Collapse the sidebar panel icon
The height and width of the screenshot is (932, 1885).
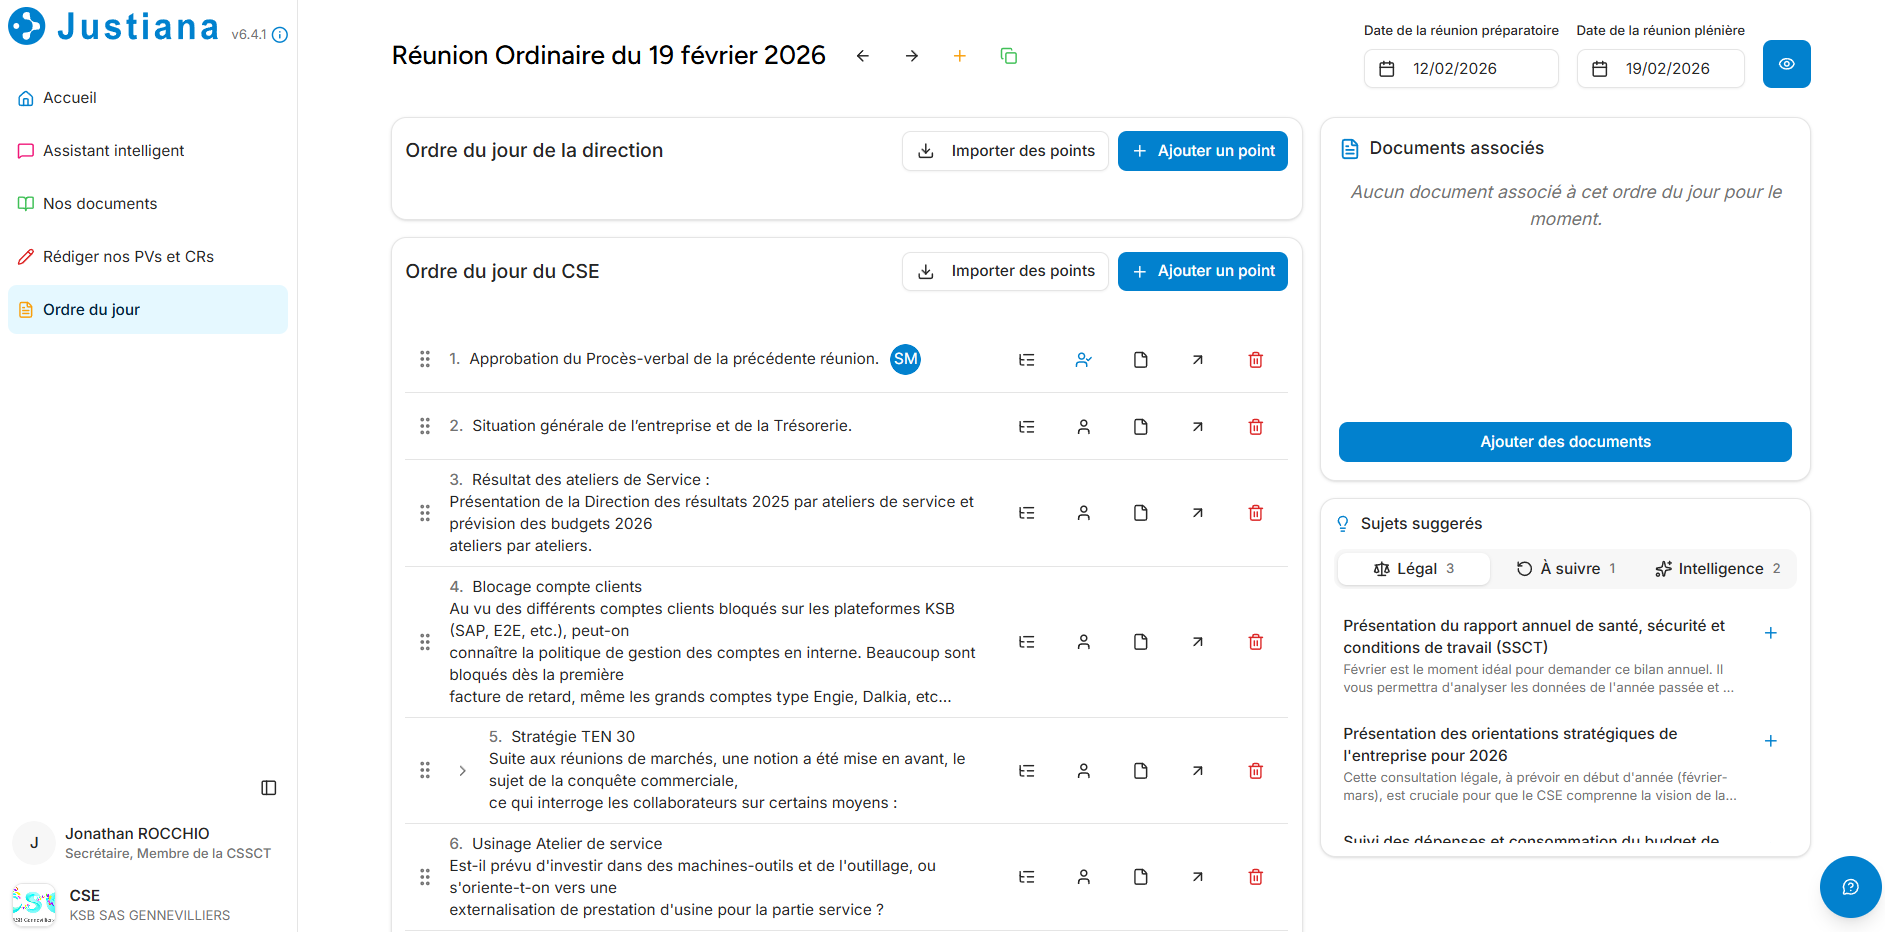pyautogui.click(x=269, y=788)
